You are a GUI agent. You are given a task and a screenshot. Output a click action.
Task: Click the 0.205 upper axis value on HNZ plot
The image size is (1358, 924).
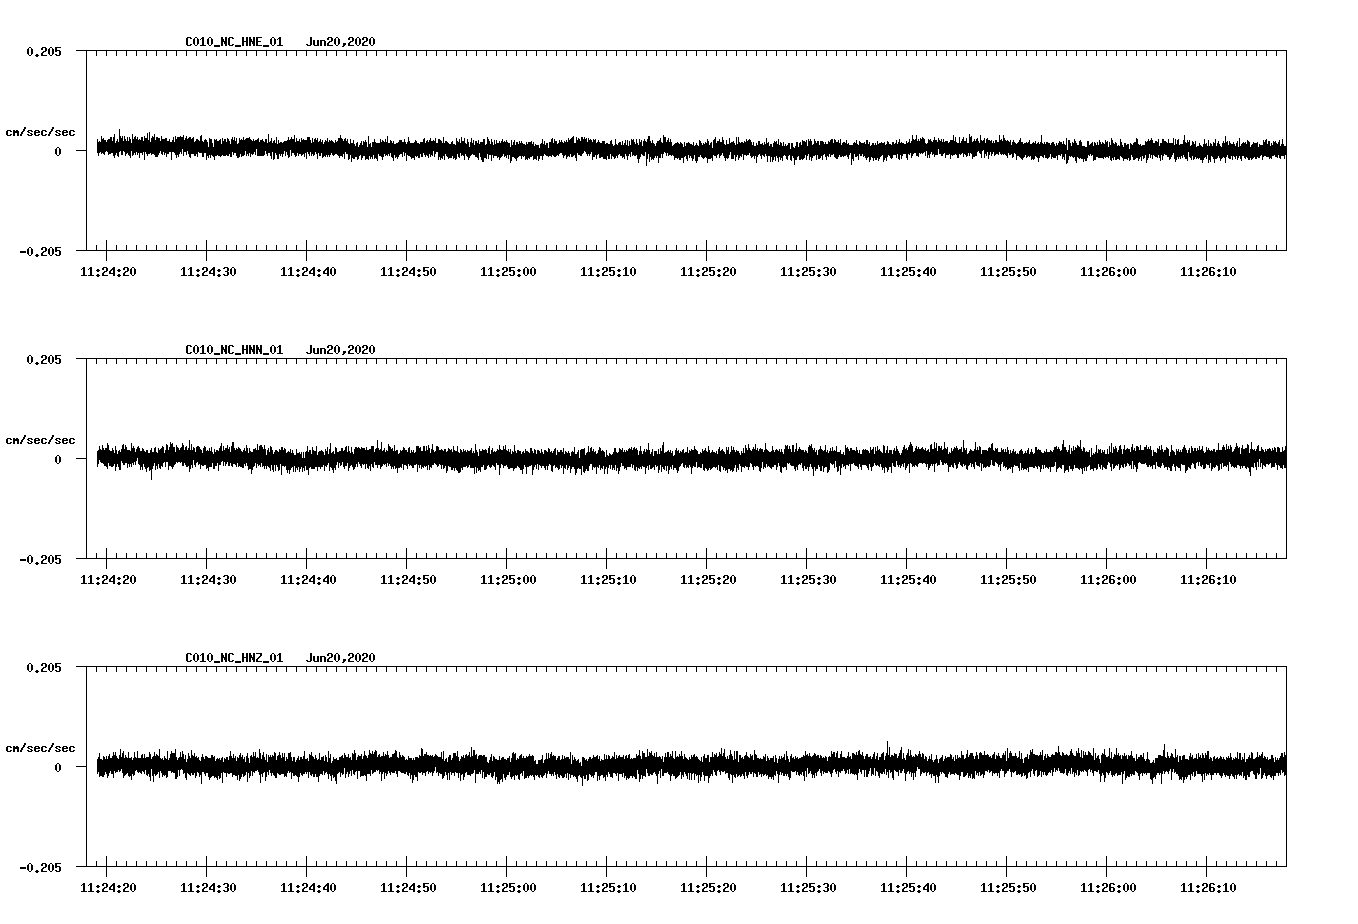43,667
